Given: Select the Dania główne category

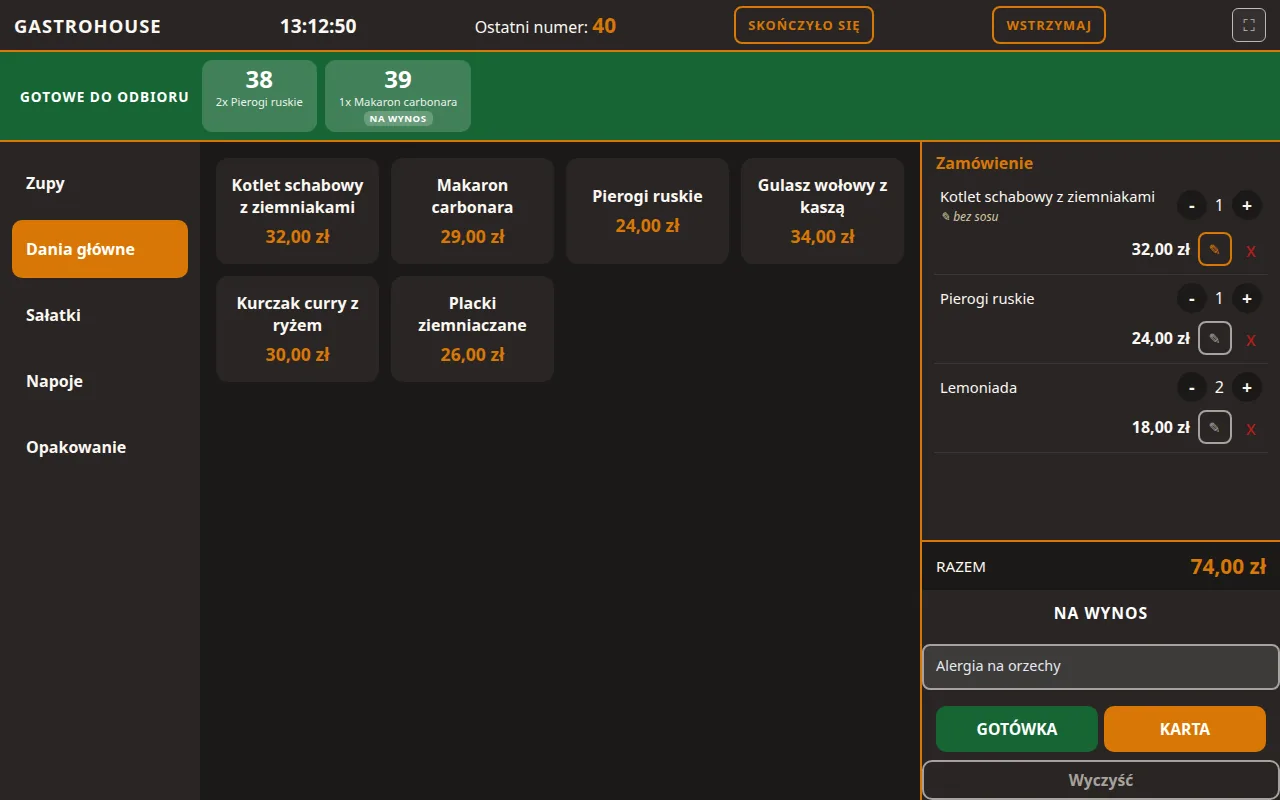Looking at the screenshot, I should (x=100, y=249).
